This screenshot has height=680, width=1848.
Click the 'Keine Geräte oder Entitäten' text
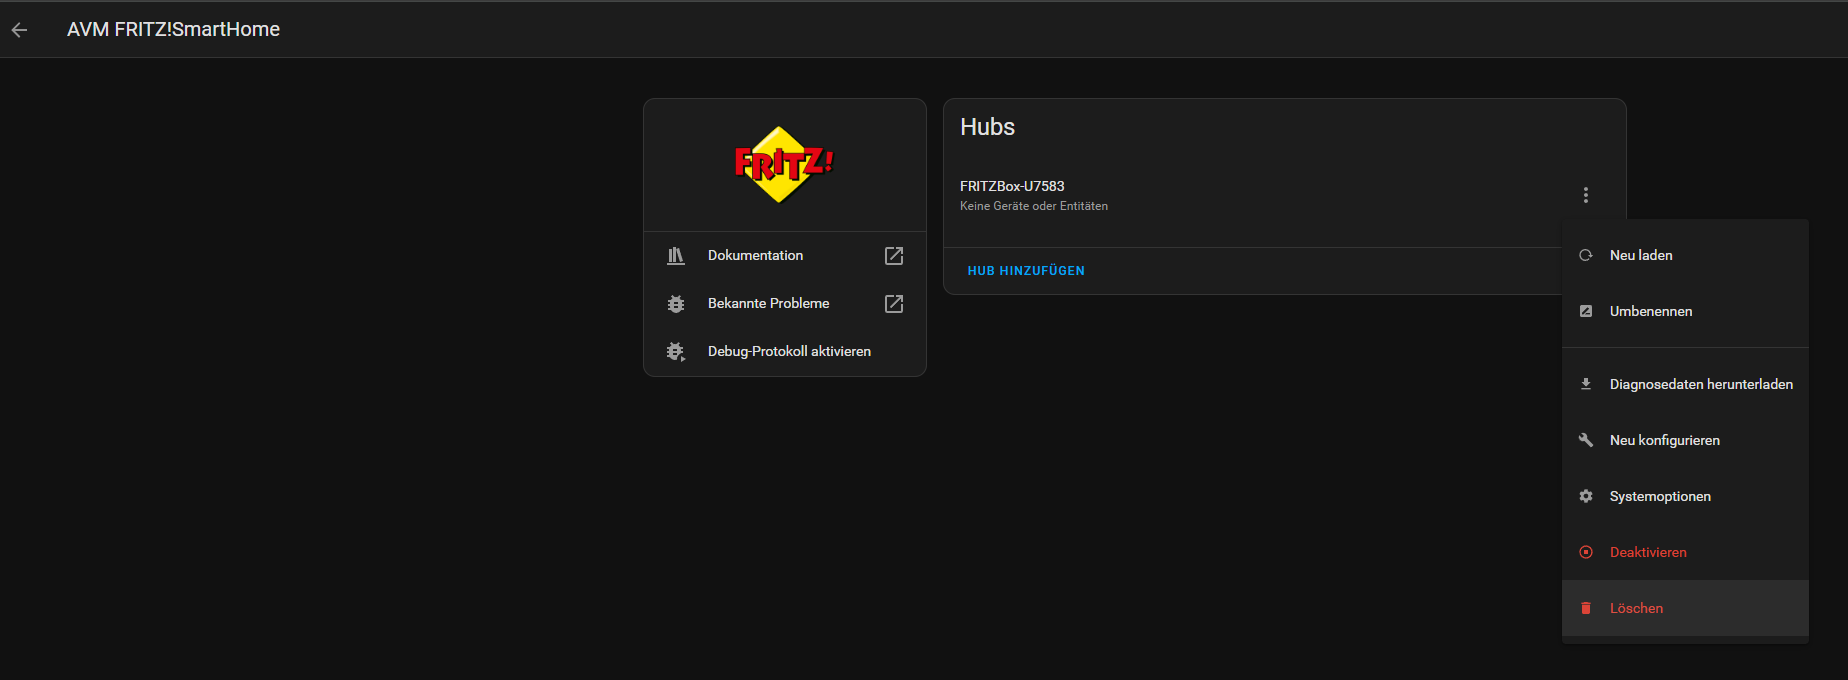(1034, 206)
